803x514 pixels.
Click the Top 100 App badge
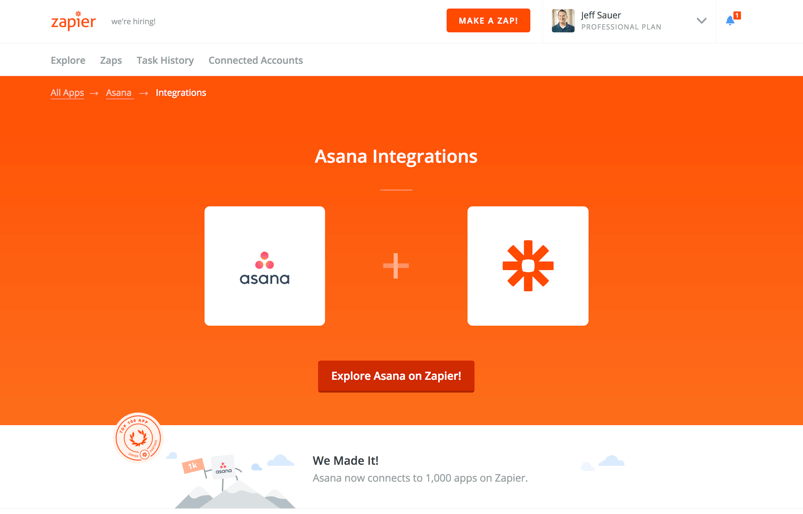tap(138, 438)
